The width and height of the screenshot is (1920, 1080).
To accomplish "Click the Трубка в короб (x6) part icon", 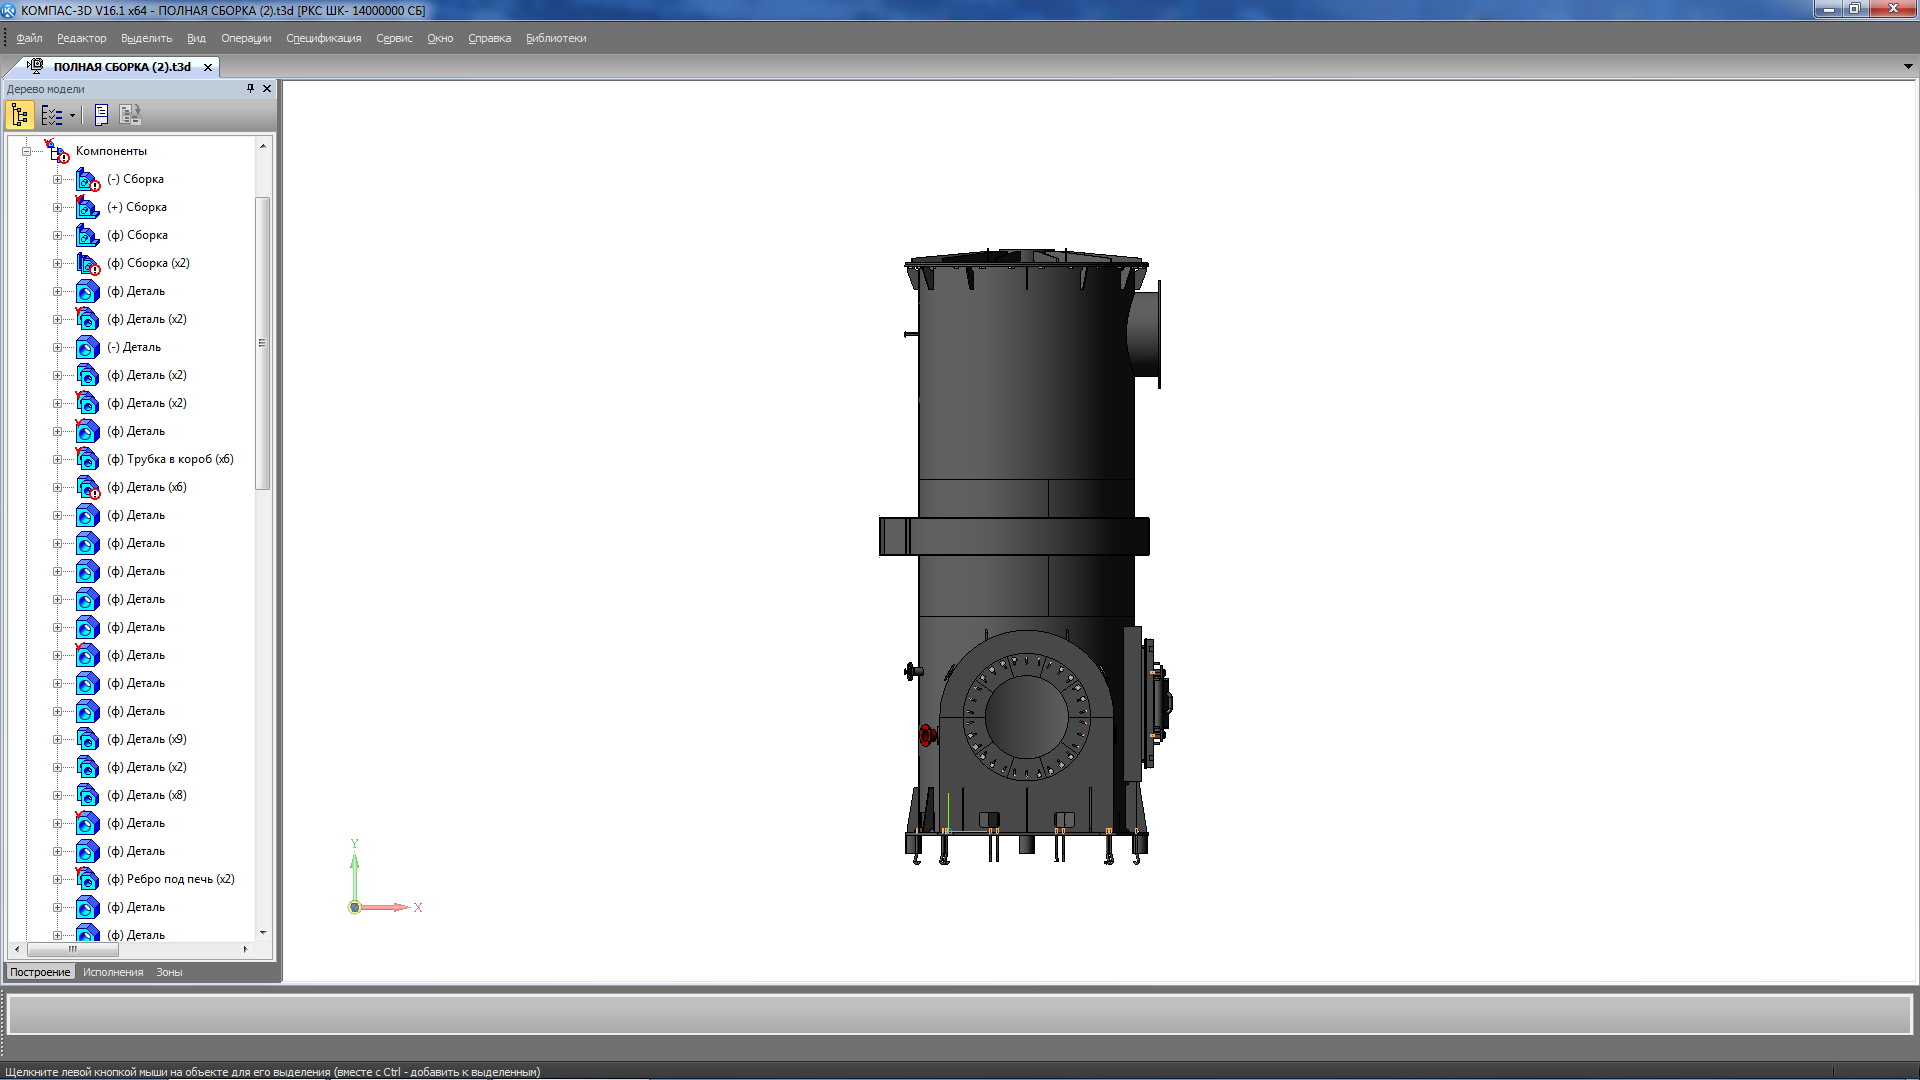I will (x=88, y=460).
